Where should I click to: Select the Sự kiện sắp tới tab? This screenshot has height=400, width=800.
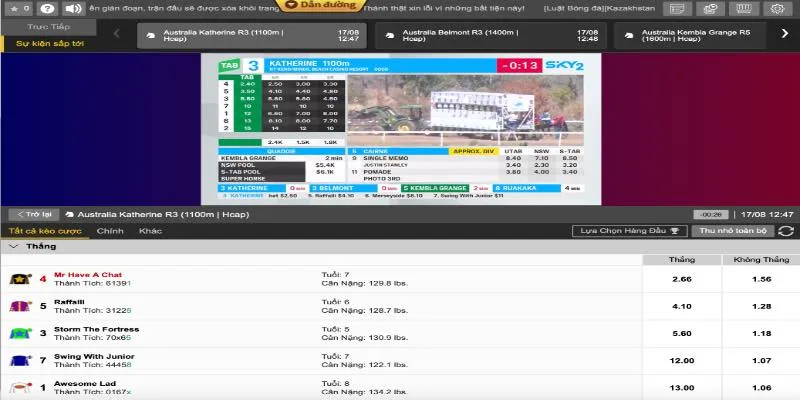click(49, 43)
